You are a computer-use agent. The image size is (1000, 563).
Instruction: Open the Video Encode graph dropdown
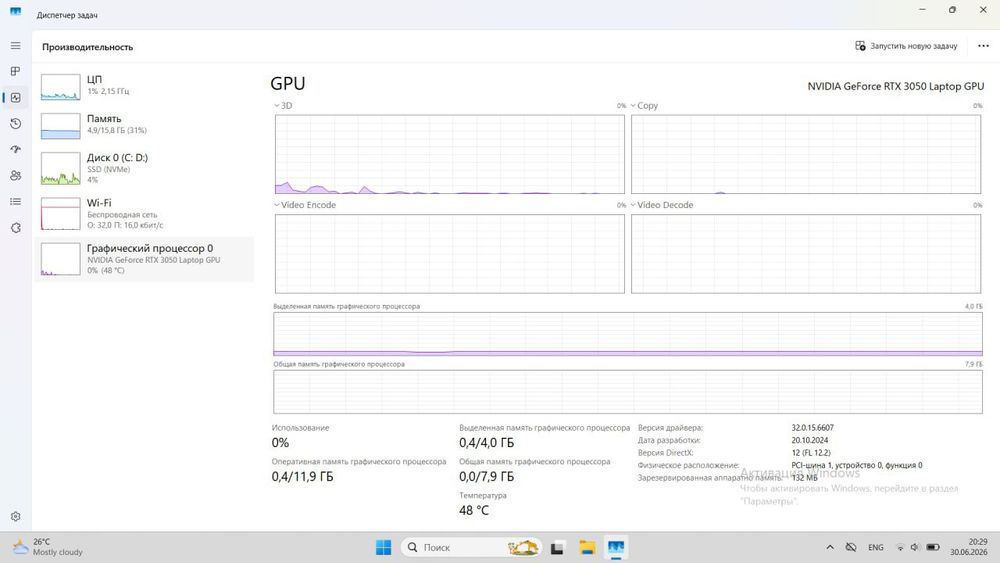[305, 205]
